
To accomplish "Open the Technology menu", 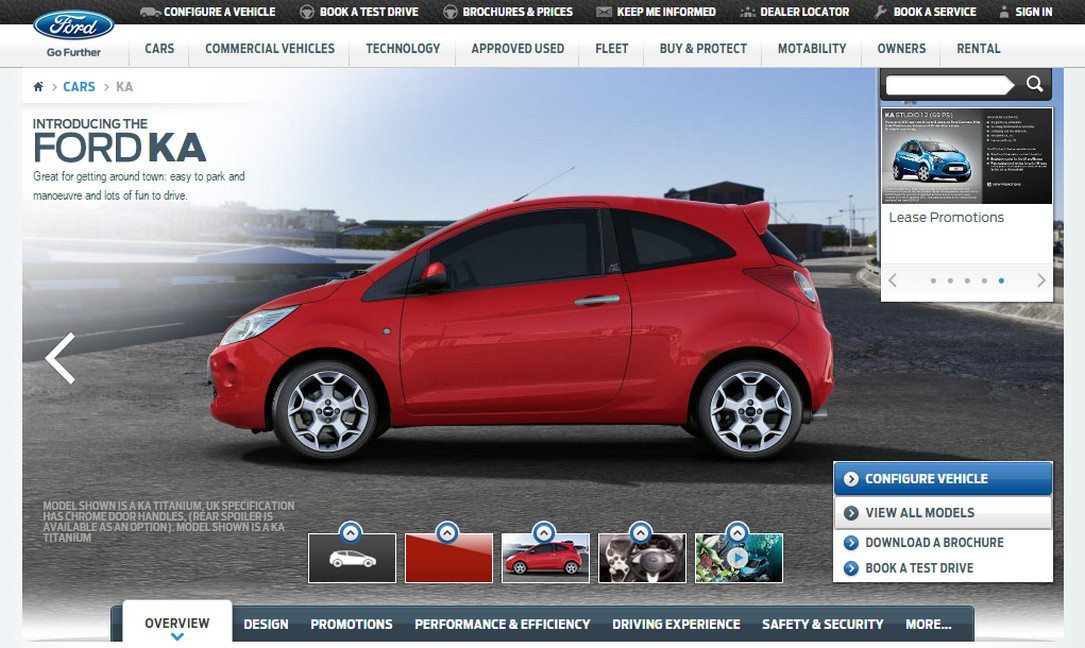I will pos(403,48).
